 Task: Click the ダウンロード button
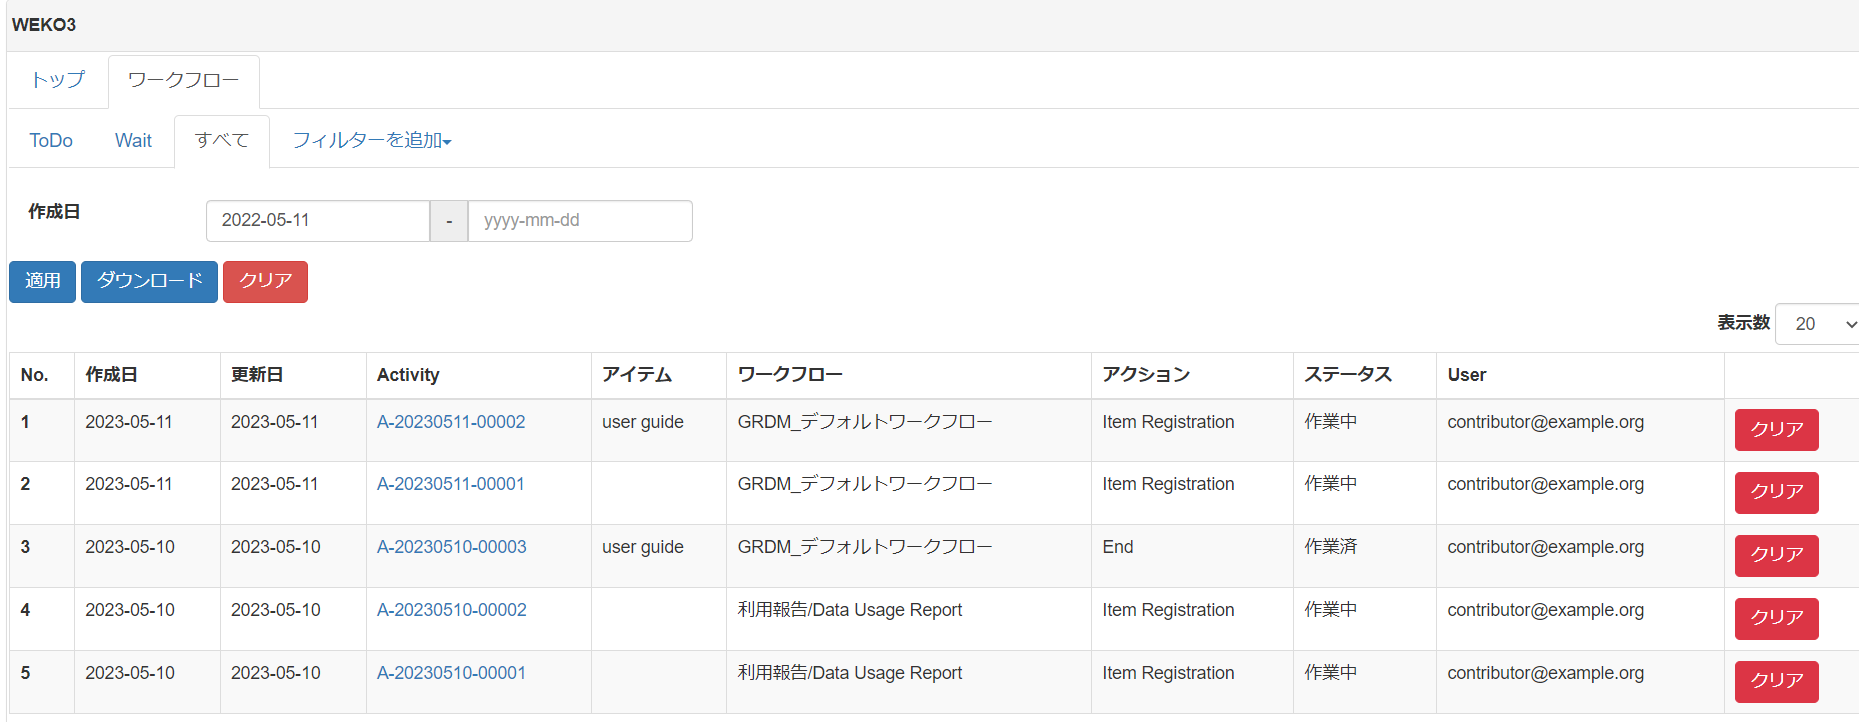pos(149,281)
